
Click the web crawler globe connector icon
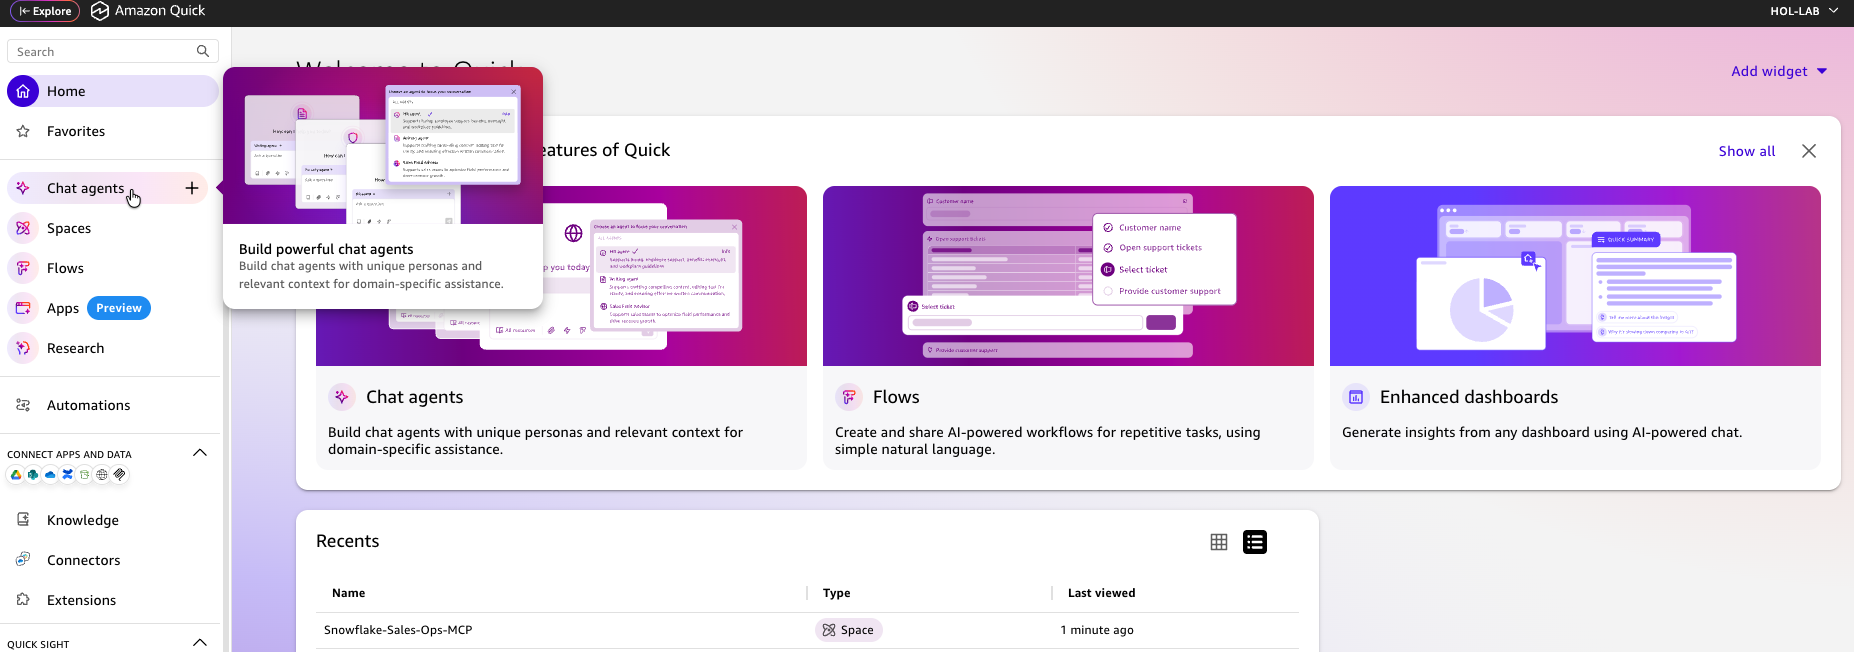[x=102, y=475]
